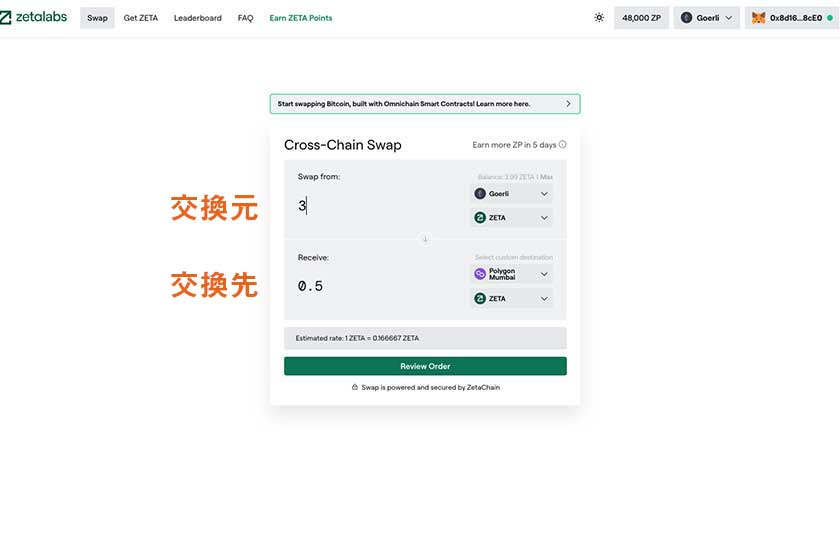Open the FAQ page
840x560 pixels.
(245, 18)
